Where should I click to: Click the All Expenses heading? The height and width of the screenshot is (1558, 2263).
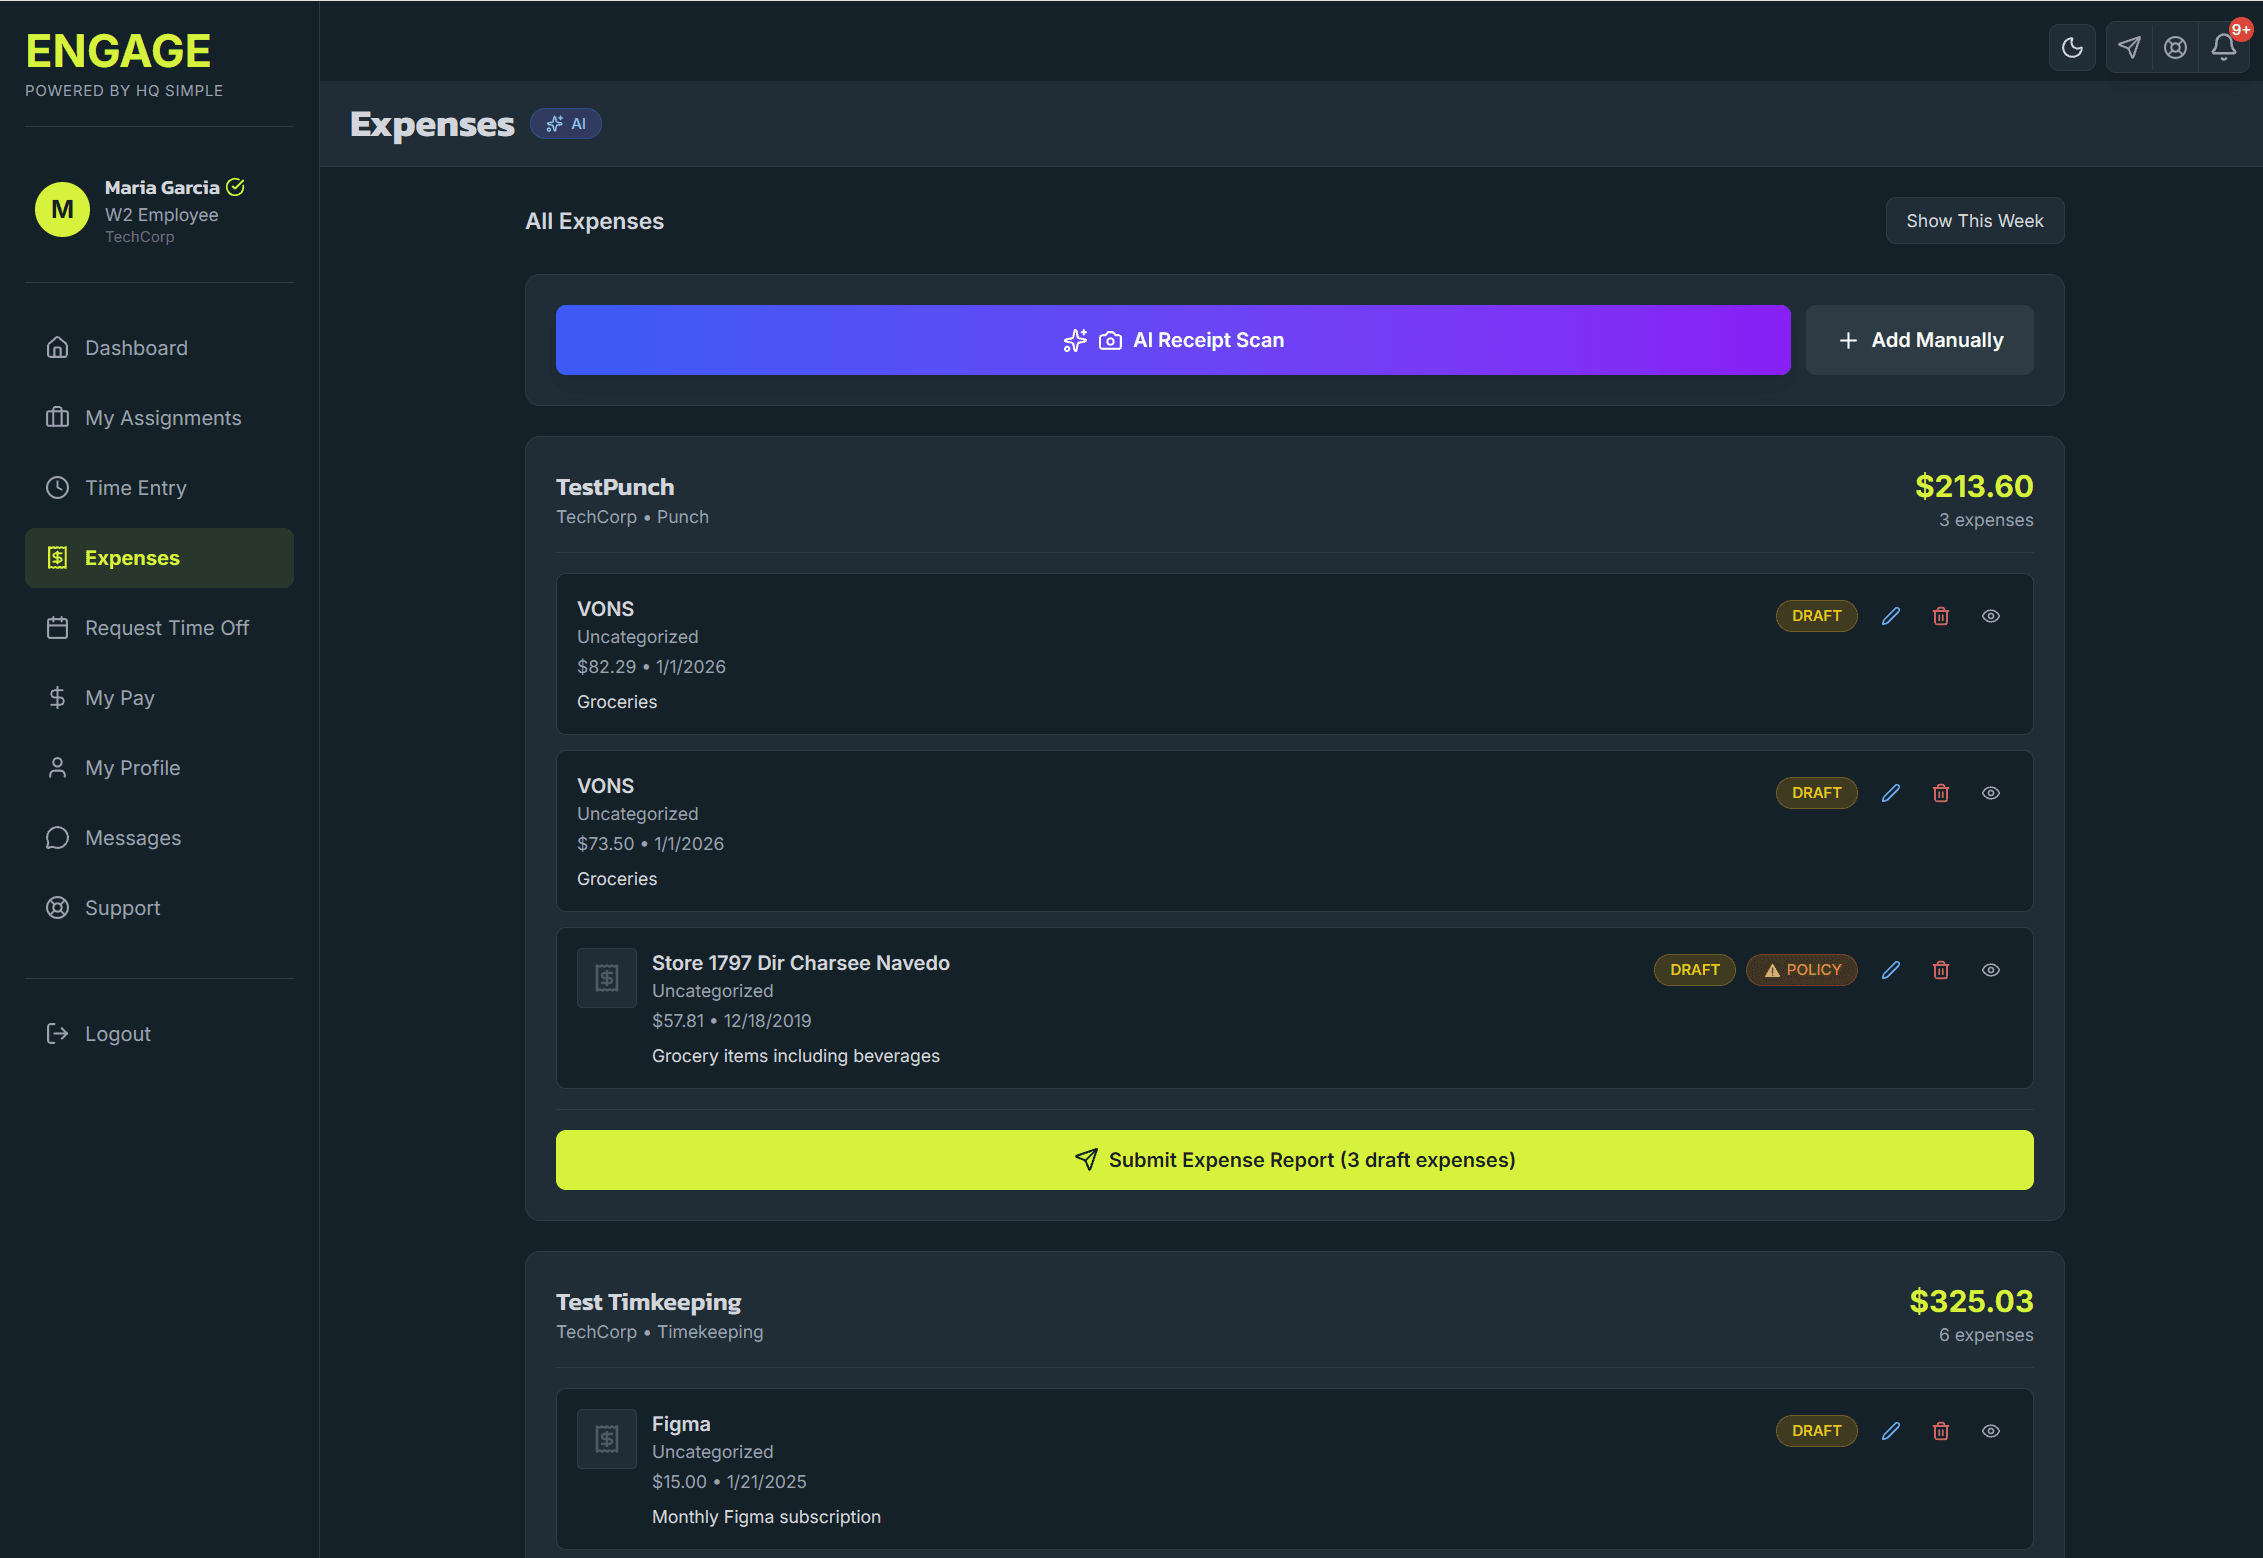[x=594, y=221]
